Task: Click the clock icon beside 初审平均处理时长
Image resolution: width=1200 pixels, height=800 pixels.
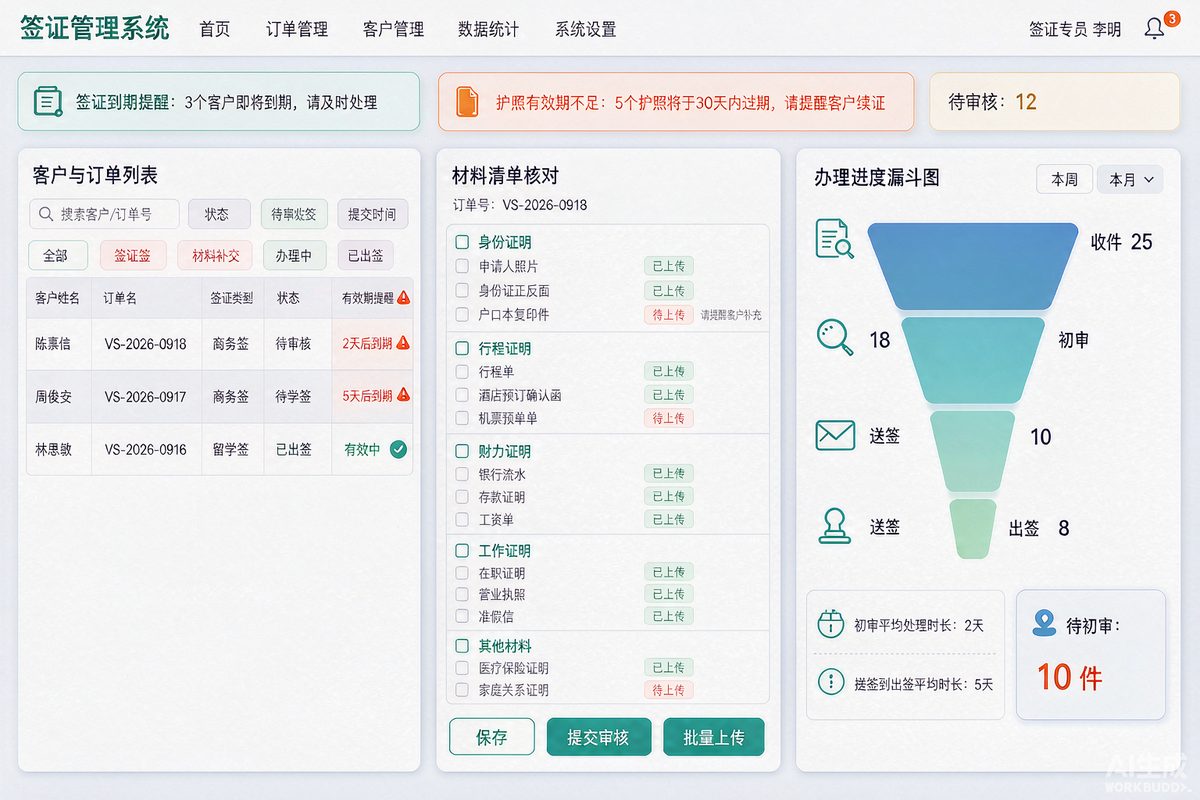Action: click(x=831, y=624)
